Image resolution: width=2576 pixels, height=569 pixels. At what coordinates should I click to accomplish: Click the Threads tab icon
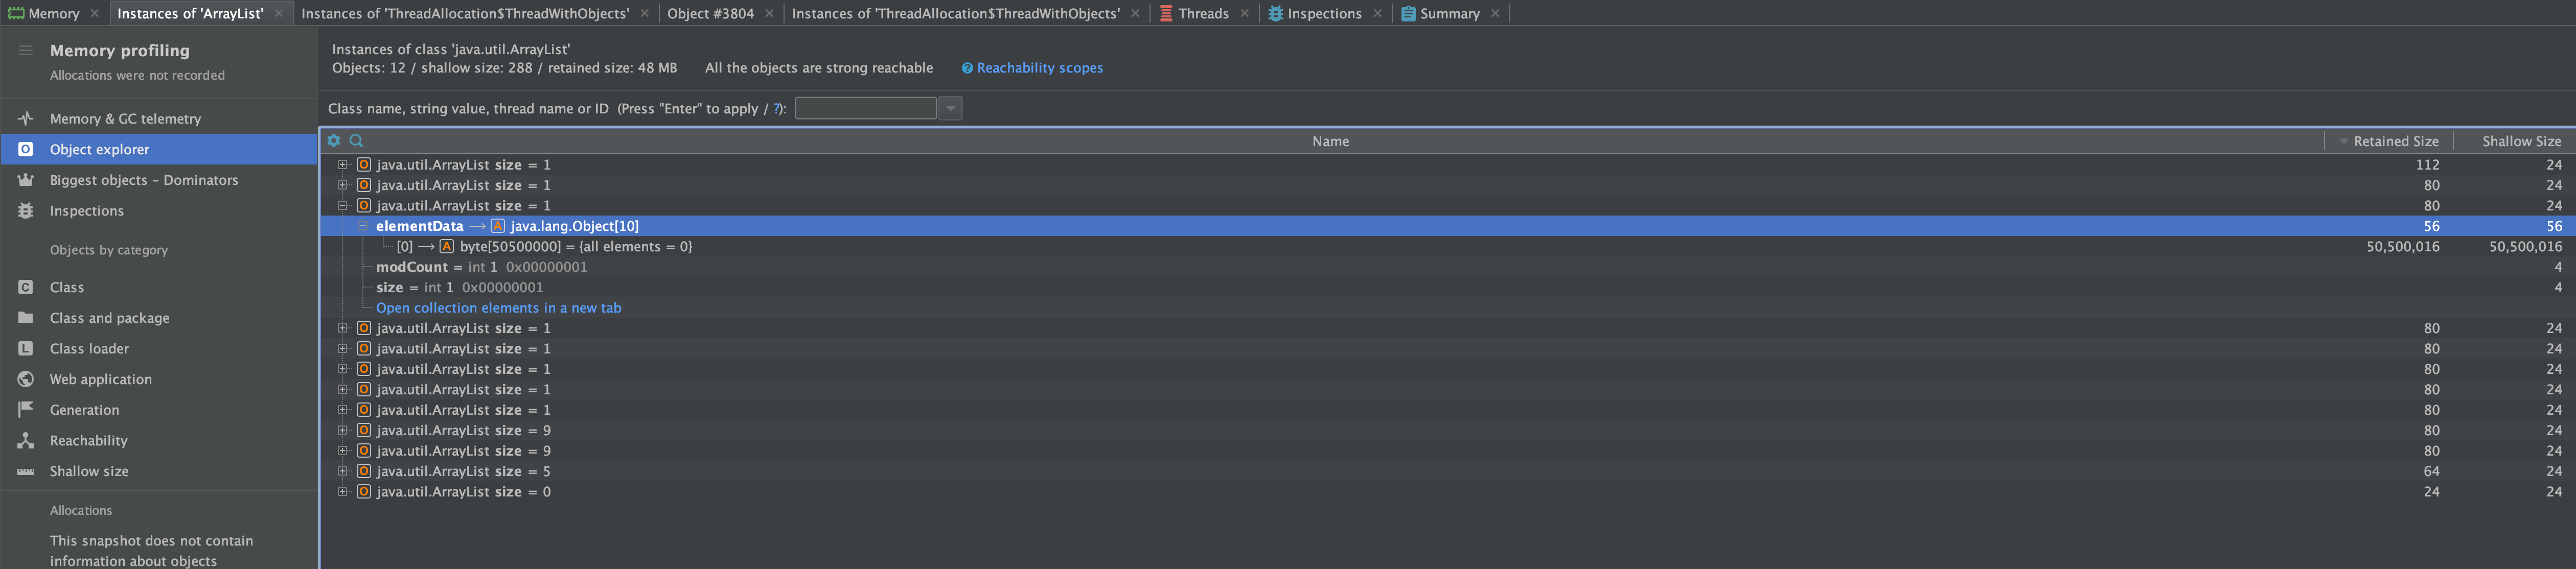(1166, 13)
